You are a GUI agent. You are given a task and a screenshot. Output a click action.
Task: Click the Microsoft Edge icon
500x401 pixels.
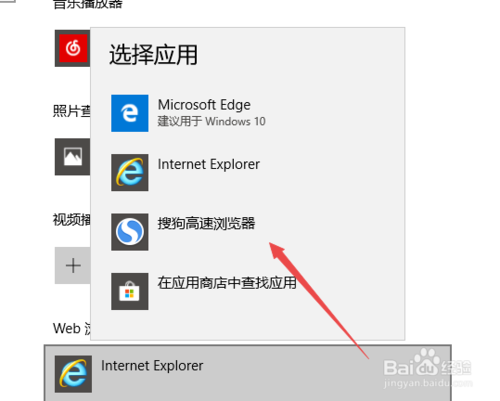point(130,113)
